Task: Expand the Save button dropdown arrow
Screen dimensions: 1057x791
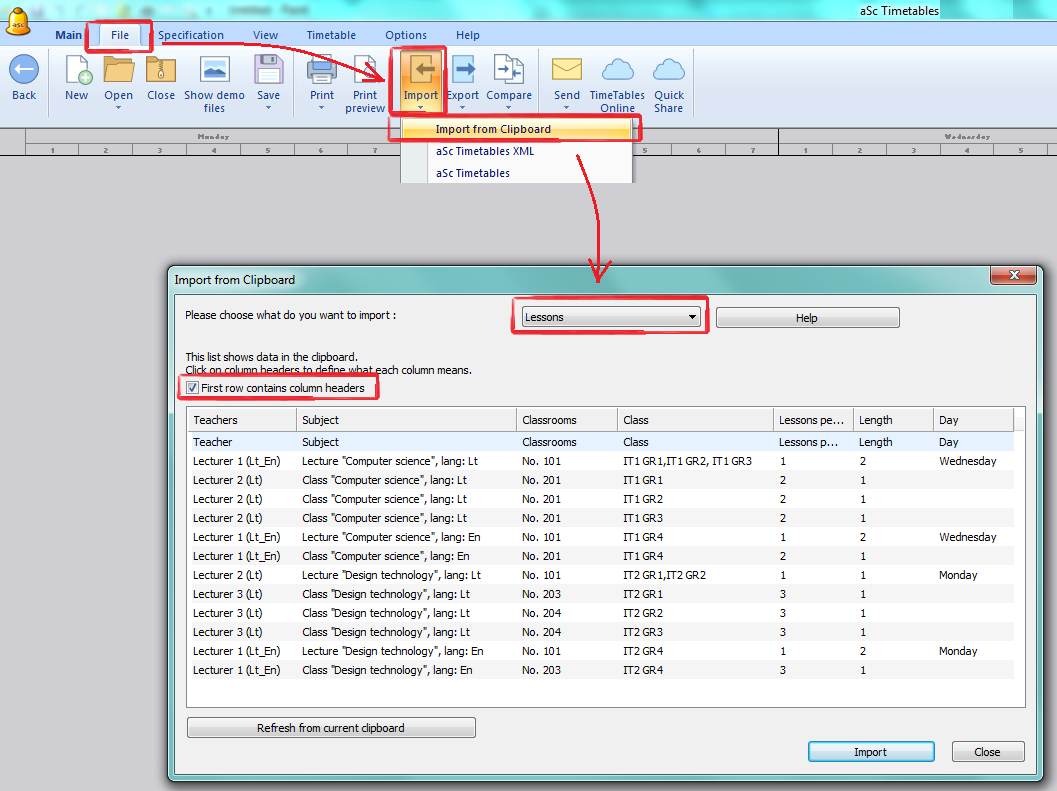Action: (x=268, y=108)
